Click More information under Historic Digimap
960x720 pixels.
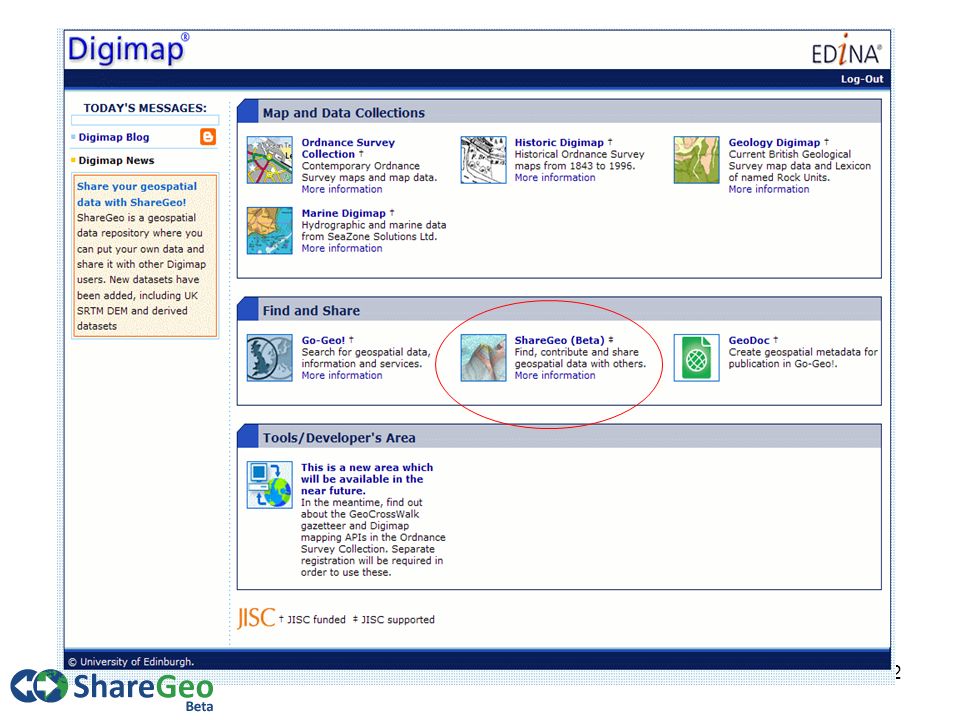coord(555,178)
